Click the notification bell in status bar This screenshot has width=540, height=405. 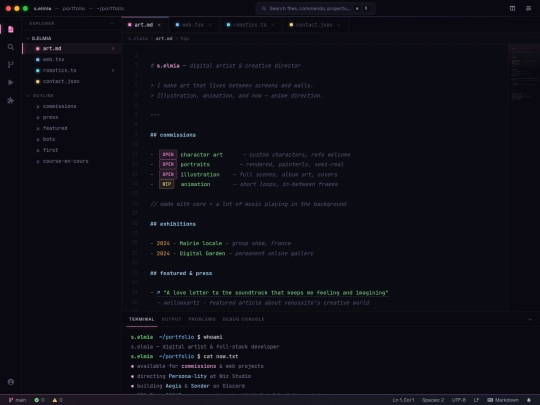pos(529,400)
